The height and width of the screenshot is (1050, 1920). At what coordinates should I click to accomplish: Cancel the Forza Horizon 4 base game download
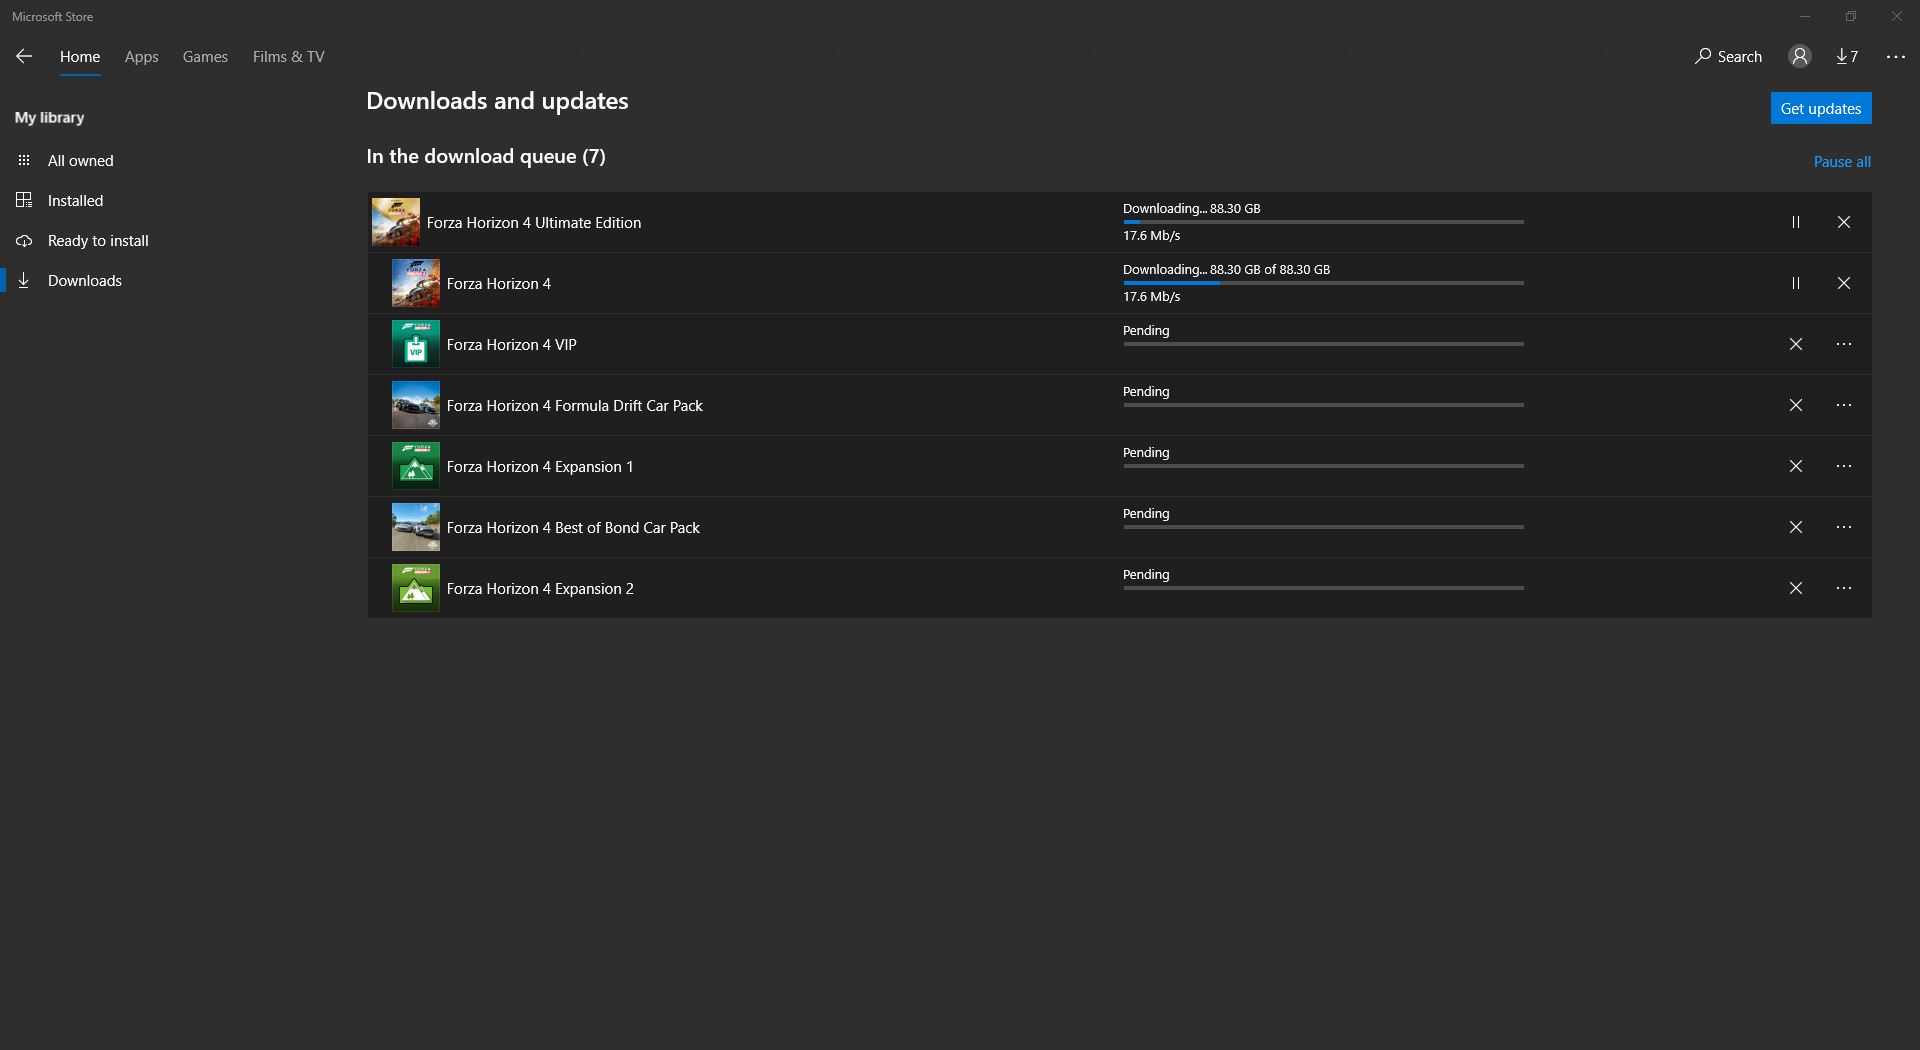click(1844, 284)
